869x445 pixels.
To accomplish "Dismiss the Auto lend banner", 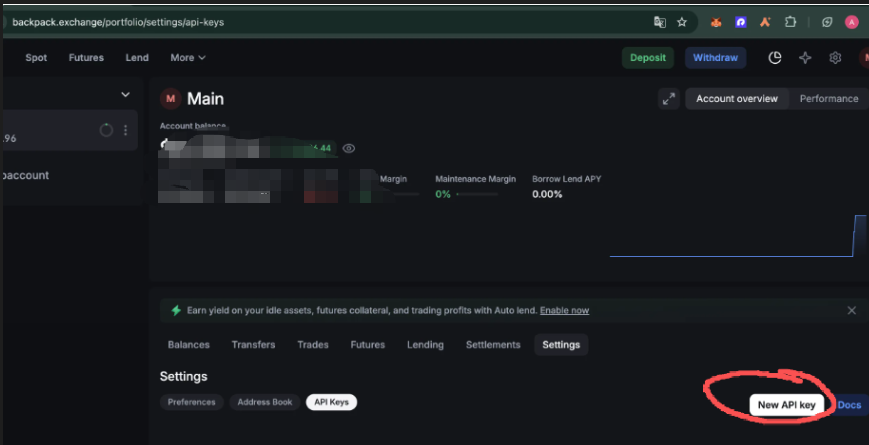I will [x=852, y=310].
